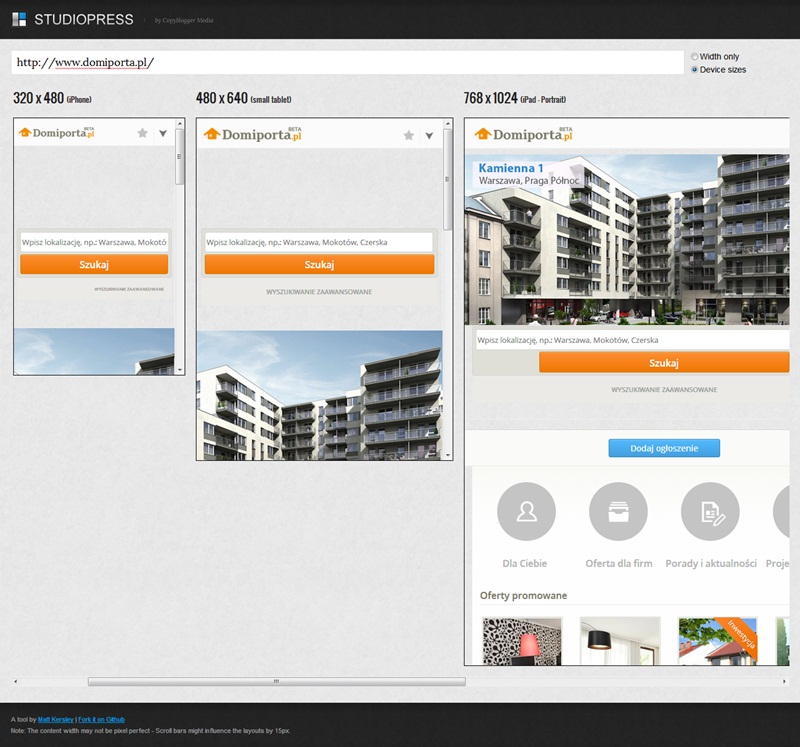Click the StudioPress logo icon
The image size is (800, 747).
(x=19, y=19)
